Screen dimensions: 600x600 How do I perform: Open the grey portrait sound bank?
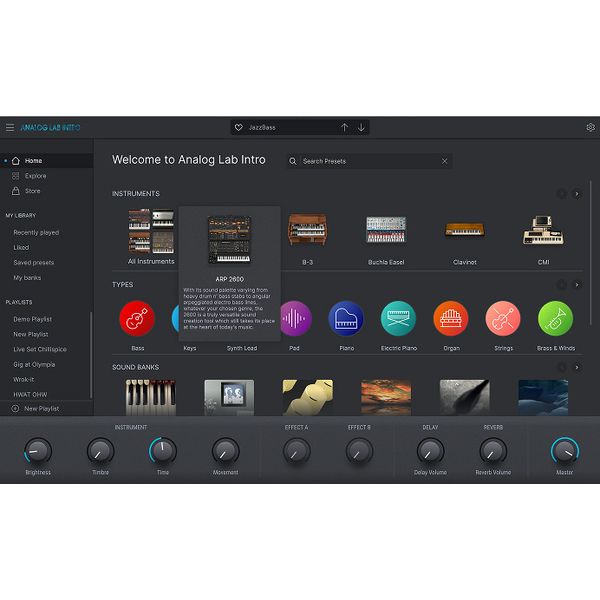coord(229,397)
